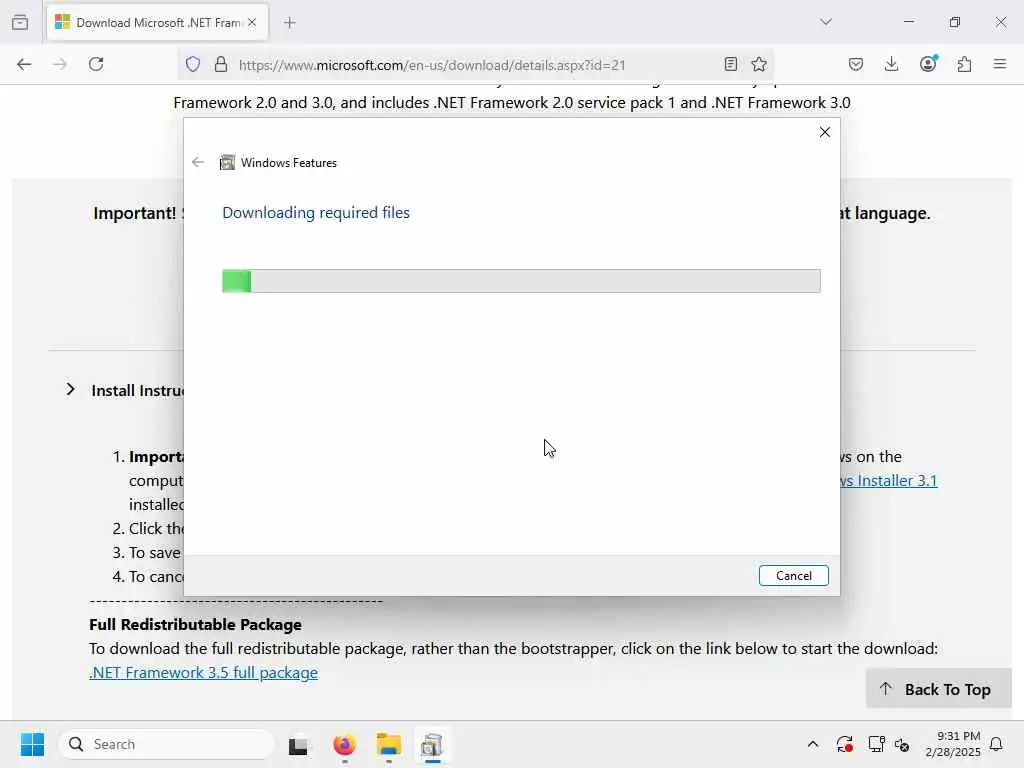This screenshot has width=1024, height=768.
Task: Open the Firefox downloads panel
Action: [x=891, y=64]
